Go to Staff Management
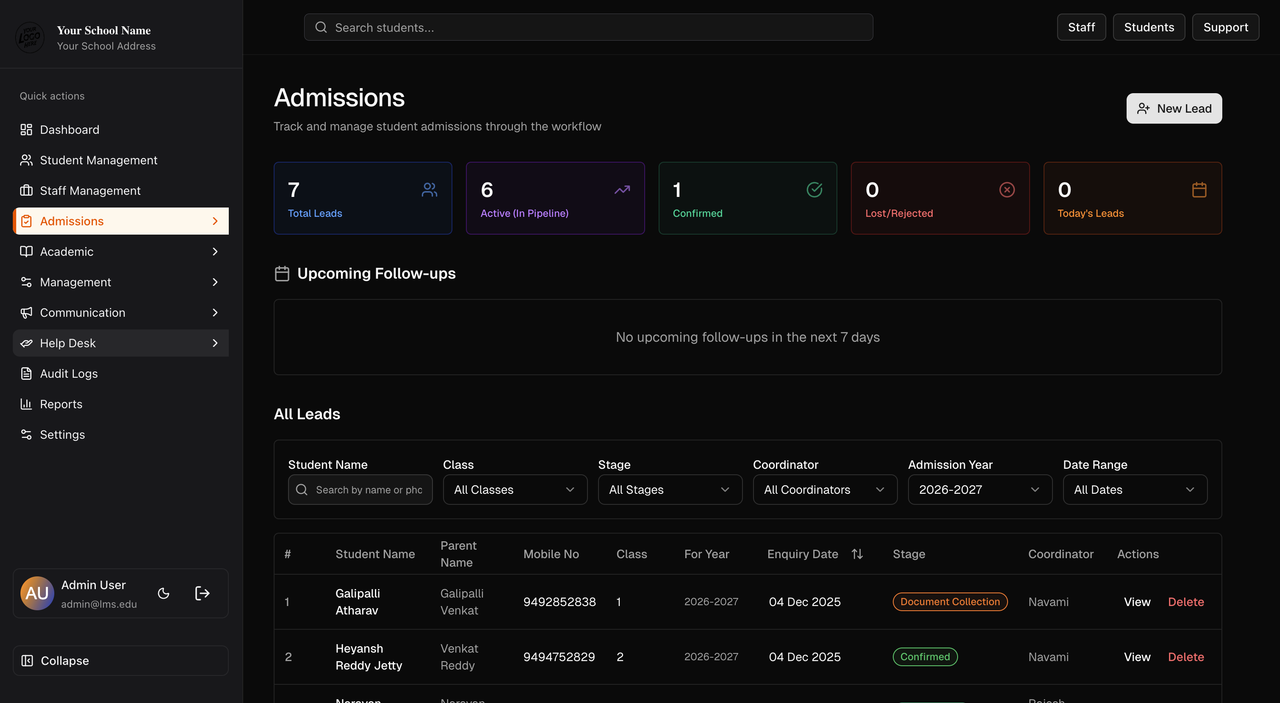The height and width of the screenshot is (703, 1280). pyautogui.click(x=121, y=191)
